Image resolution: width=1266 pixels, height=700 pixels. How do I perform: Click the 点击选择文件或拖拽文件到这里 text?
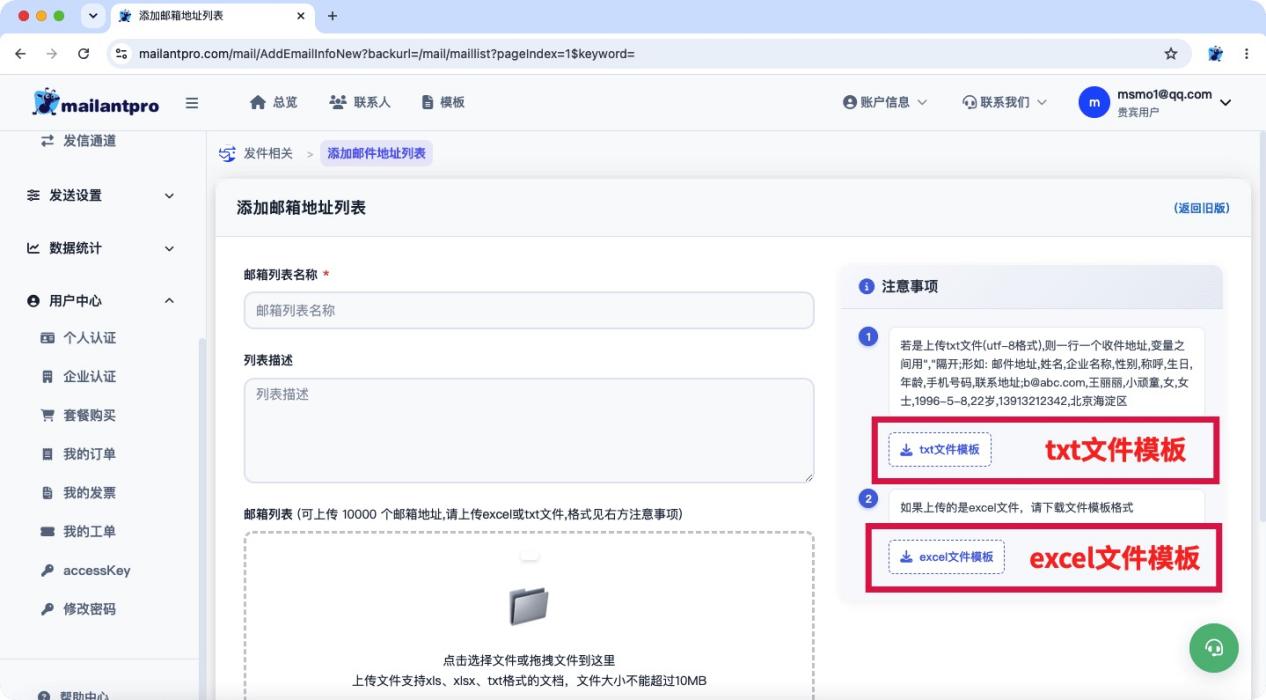pos(529,660)
